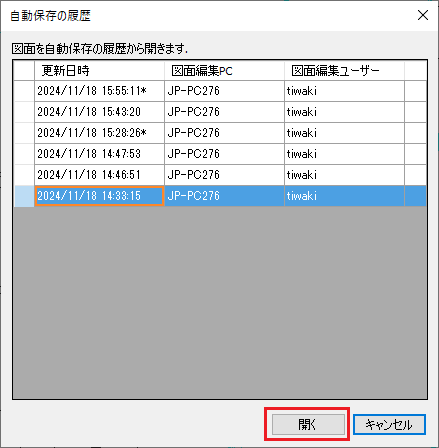Viewport: 439px width, 448px height.
Task: Click row selector of 14:47:53 row
Action: tap(24, 154)
